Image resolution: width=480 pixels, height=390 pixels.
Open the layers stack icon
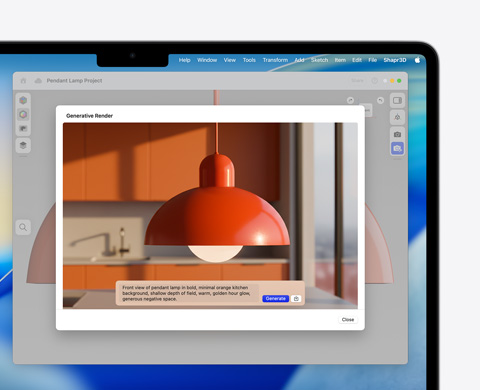[23, 145]
